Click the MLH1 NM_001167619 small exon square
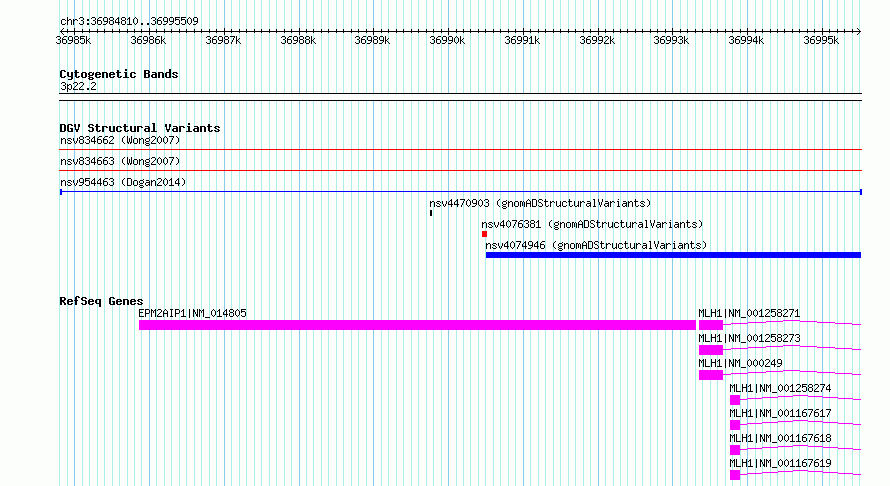Screen dimensions: 890x486 click(735, 475)
